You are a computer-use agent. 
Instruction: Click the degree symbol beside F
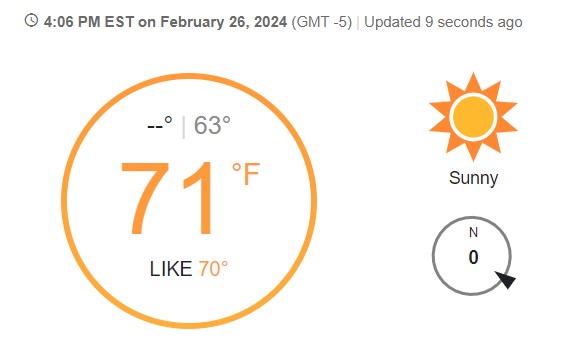pyautogui.click(x=236, y=167)
